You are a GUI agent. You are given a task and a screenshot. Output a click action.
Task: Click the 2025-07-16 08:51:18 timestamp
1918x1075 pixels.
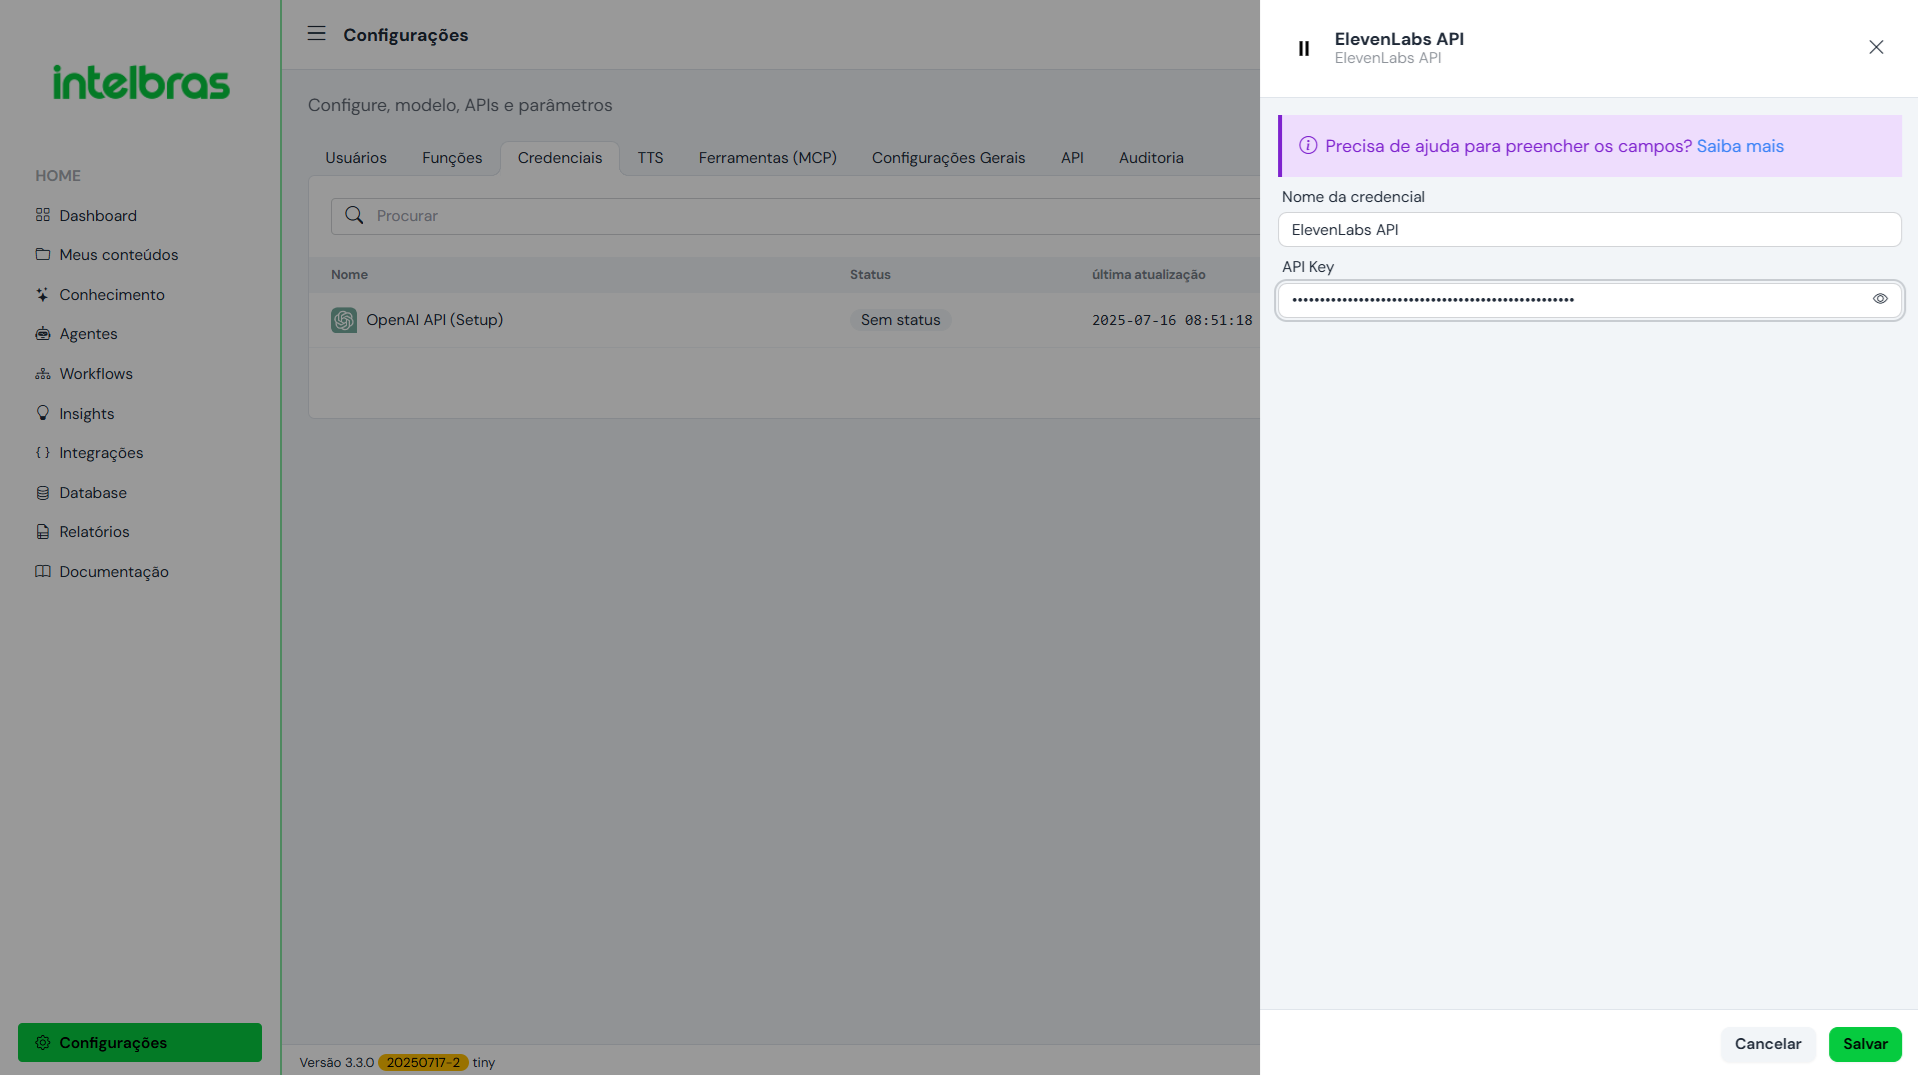coord(1172,320)
